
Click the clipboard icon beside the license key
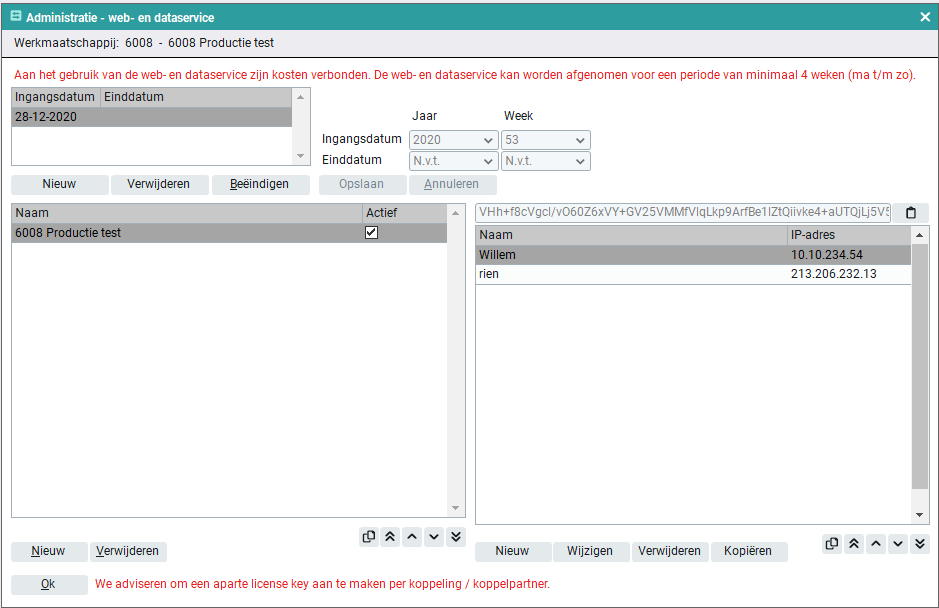point(910,213)
